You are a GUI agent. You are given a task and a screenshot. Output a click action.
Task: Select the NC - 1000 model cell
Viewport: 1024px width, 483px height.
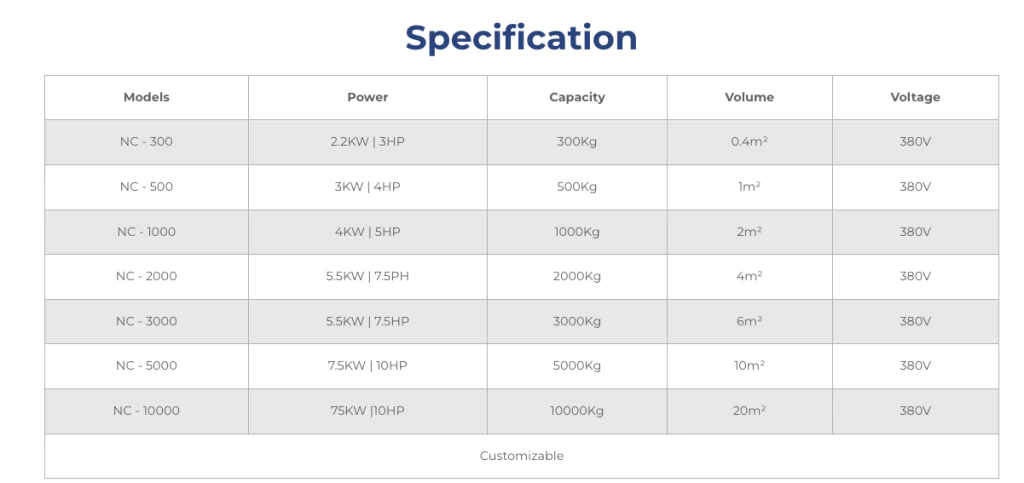click(x=146, y=232)
